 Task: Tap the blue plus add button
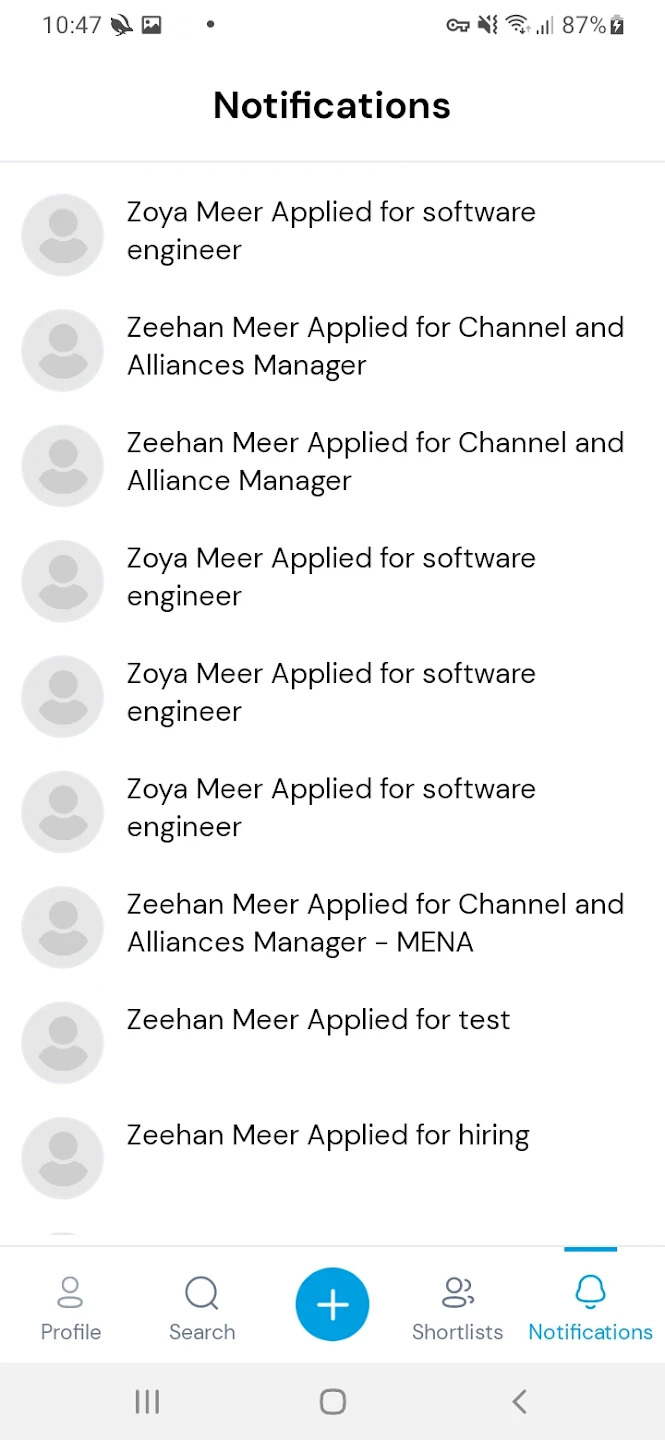[332, 1305]
